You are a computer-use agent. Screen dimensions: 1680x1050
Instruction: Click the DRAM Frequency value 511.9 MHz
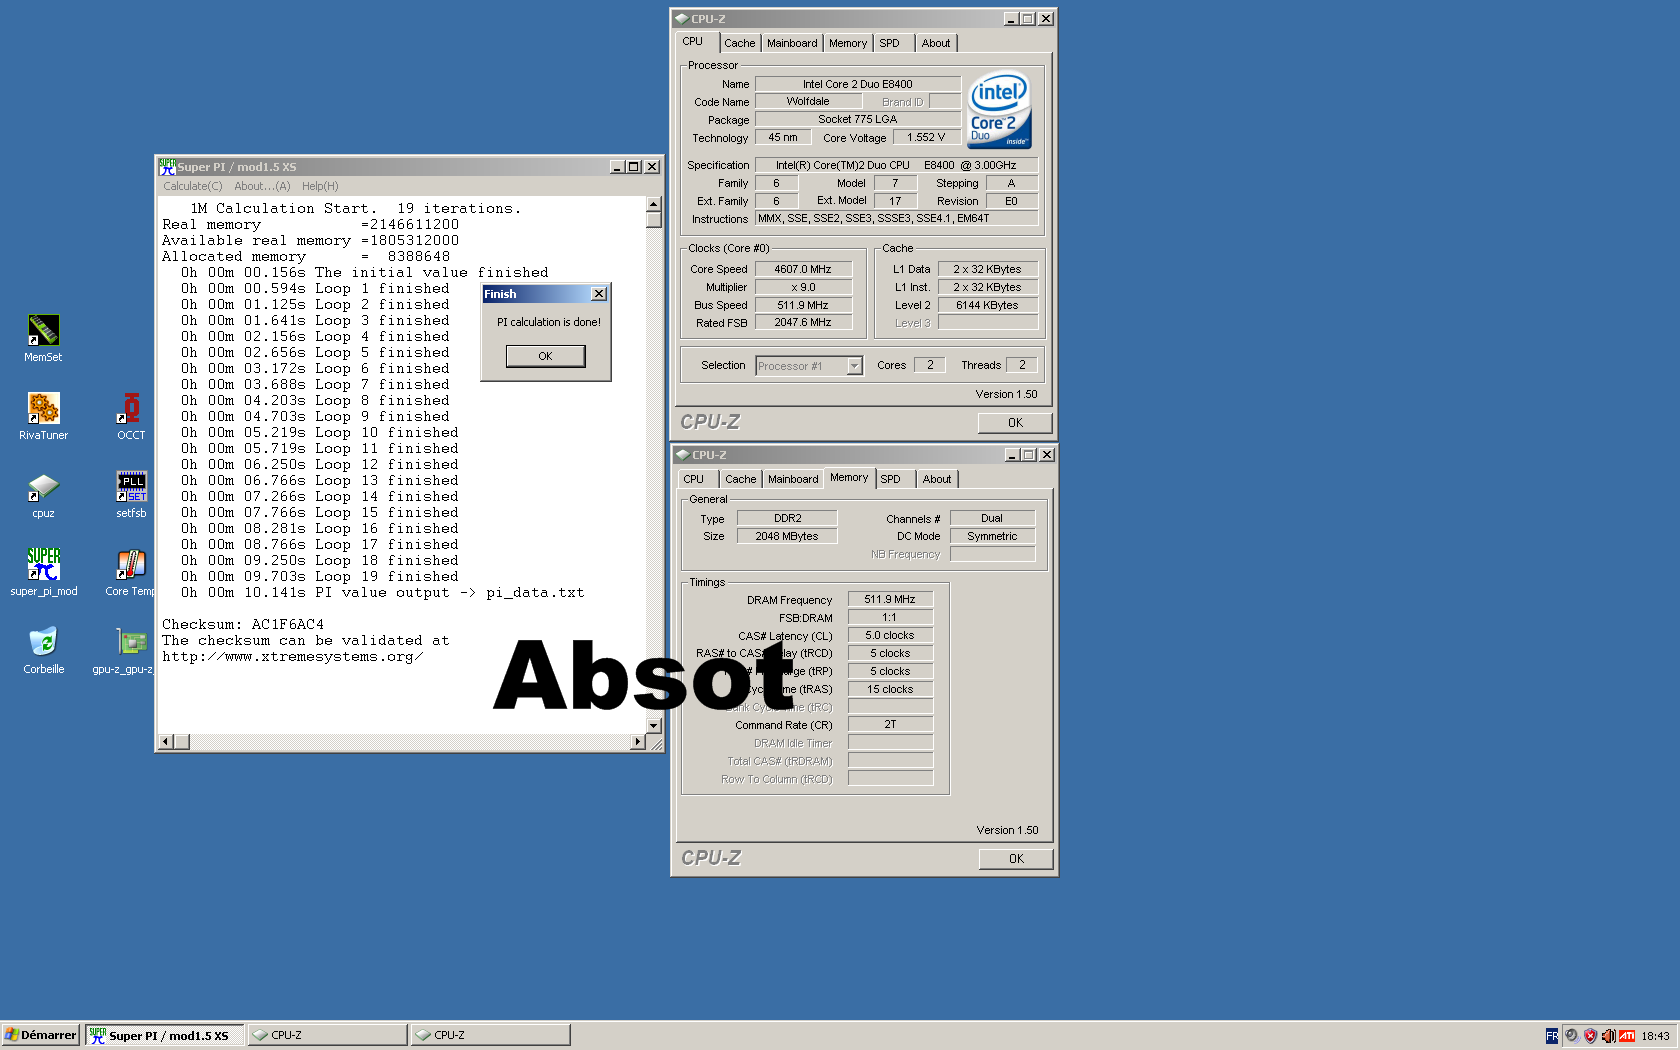pos(890,599)
